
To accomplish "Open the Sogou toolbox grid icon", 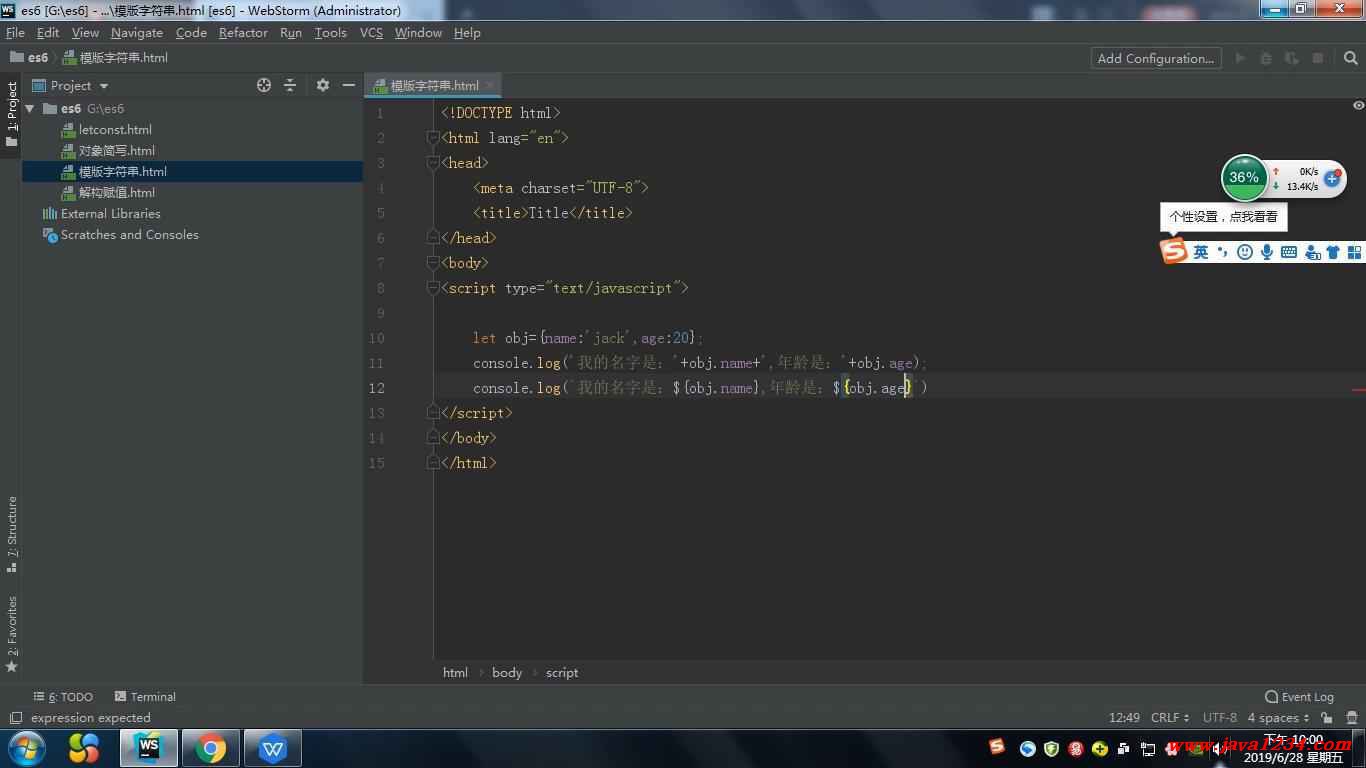I will tap(1354, 252).
